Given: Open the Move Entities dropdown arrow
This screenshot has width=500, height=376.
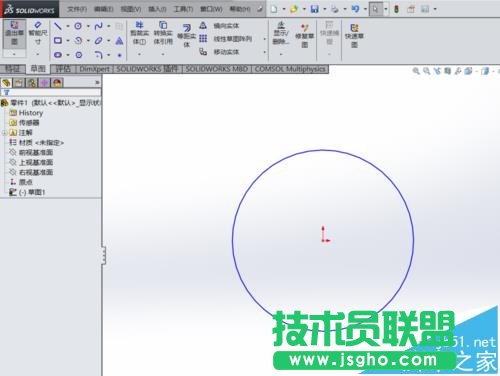Looking at the screenshot, I should point(265,52).
